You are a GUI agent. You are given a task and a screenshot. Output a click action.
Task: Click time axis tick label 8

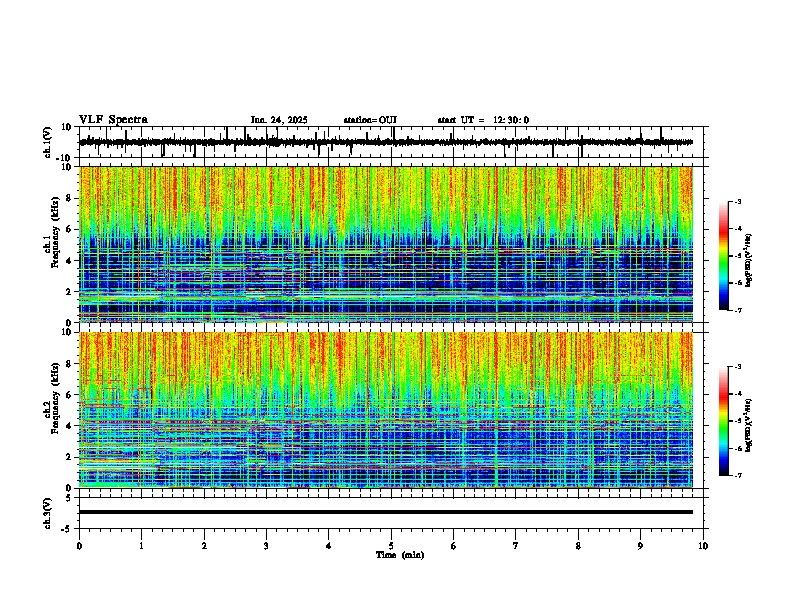578,546
